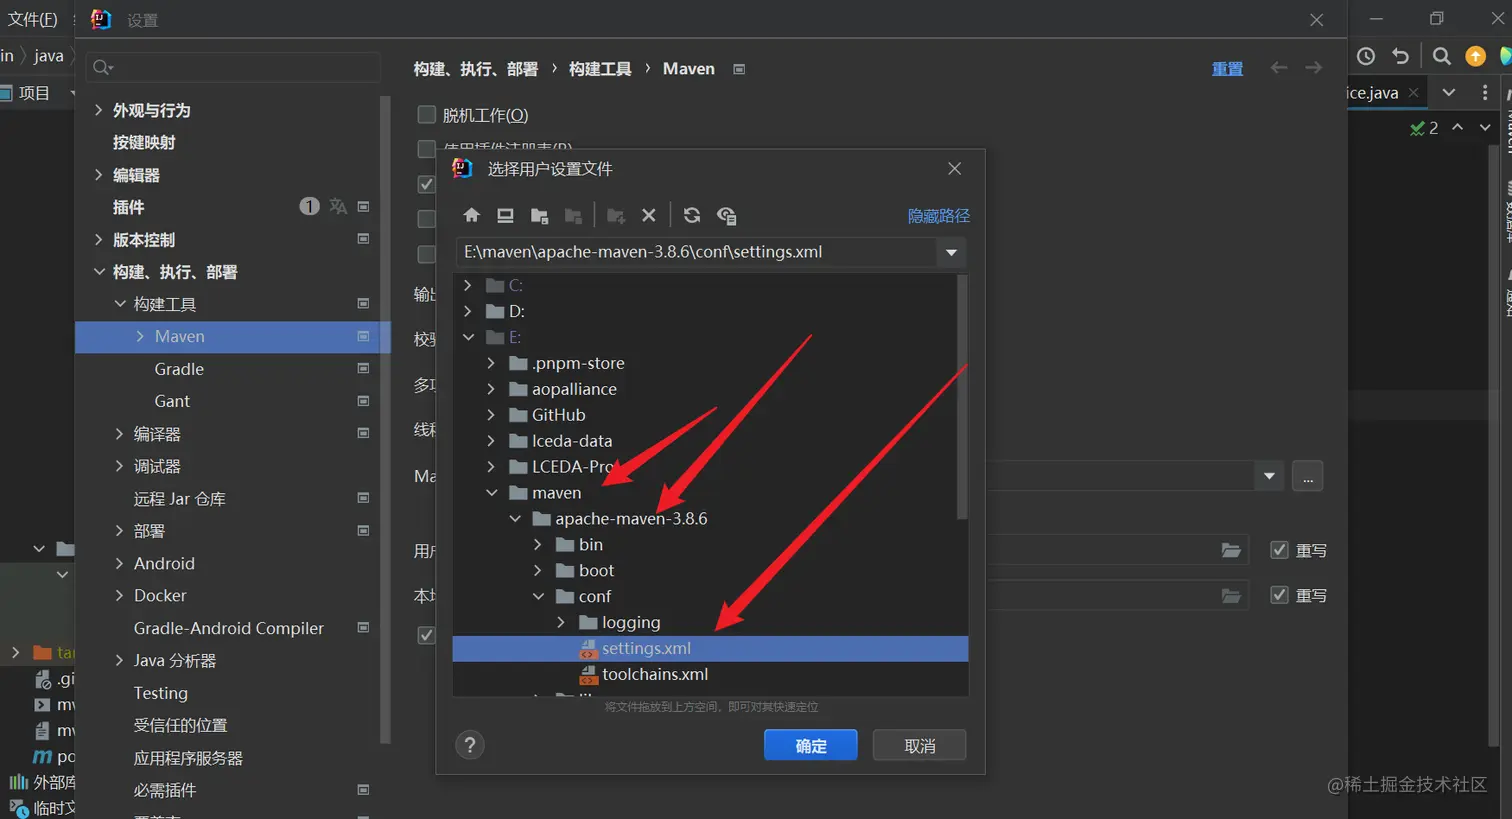Collapse the conf folder node
1512x819 pixels.
click(538, 596)
